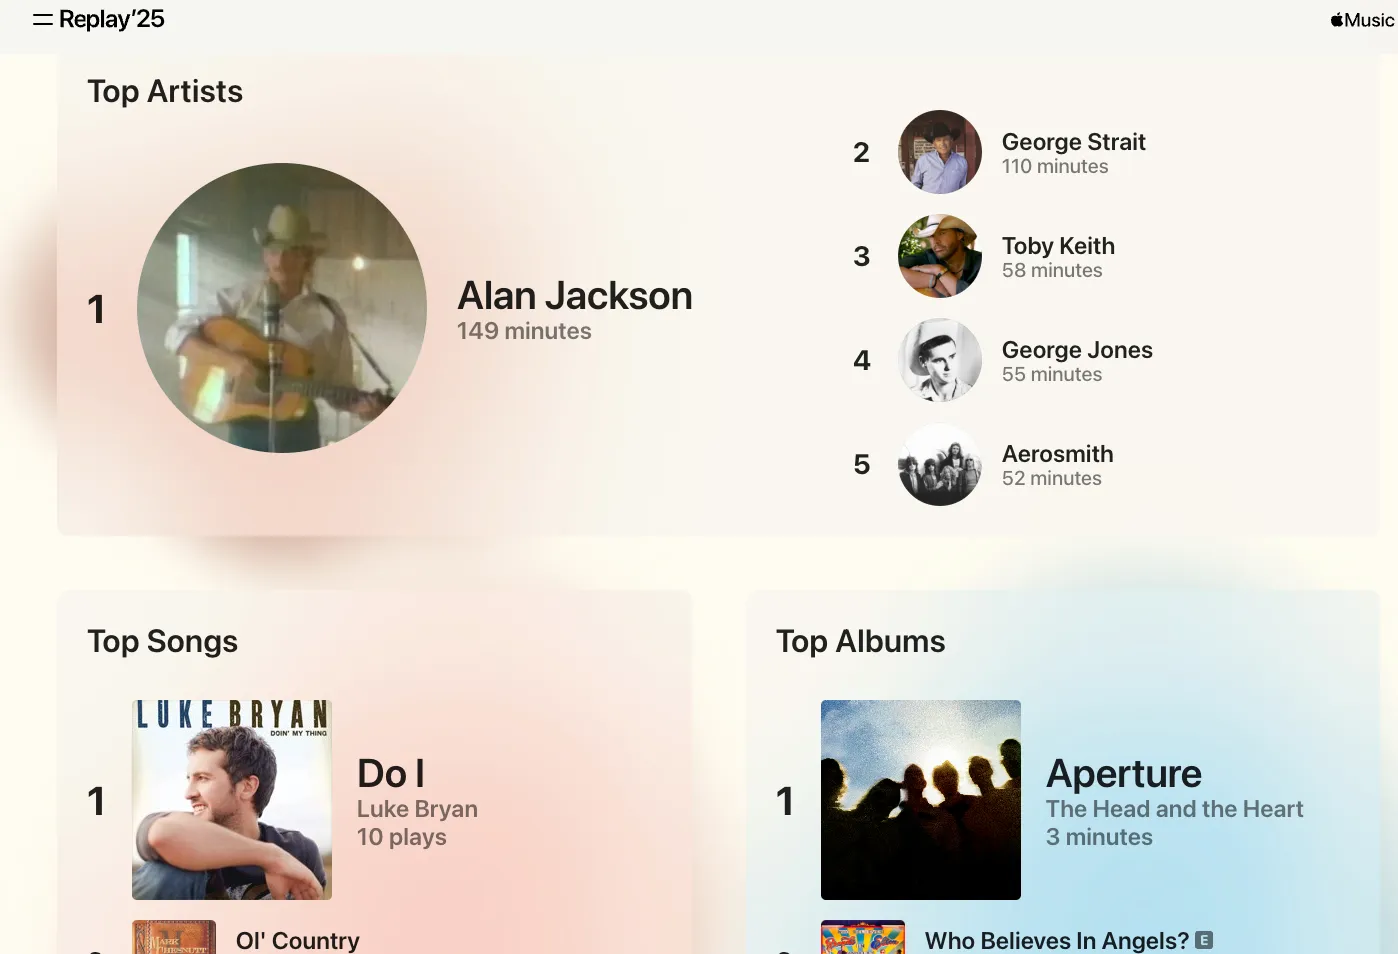Open Alan Jackson's artist photo
1398x954 pixels.
tap(282, 307)
